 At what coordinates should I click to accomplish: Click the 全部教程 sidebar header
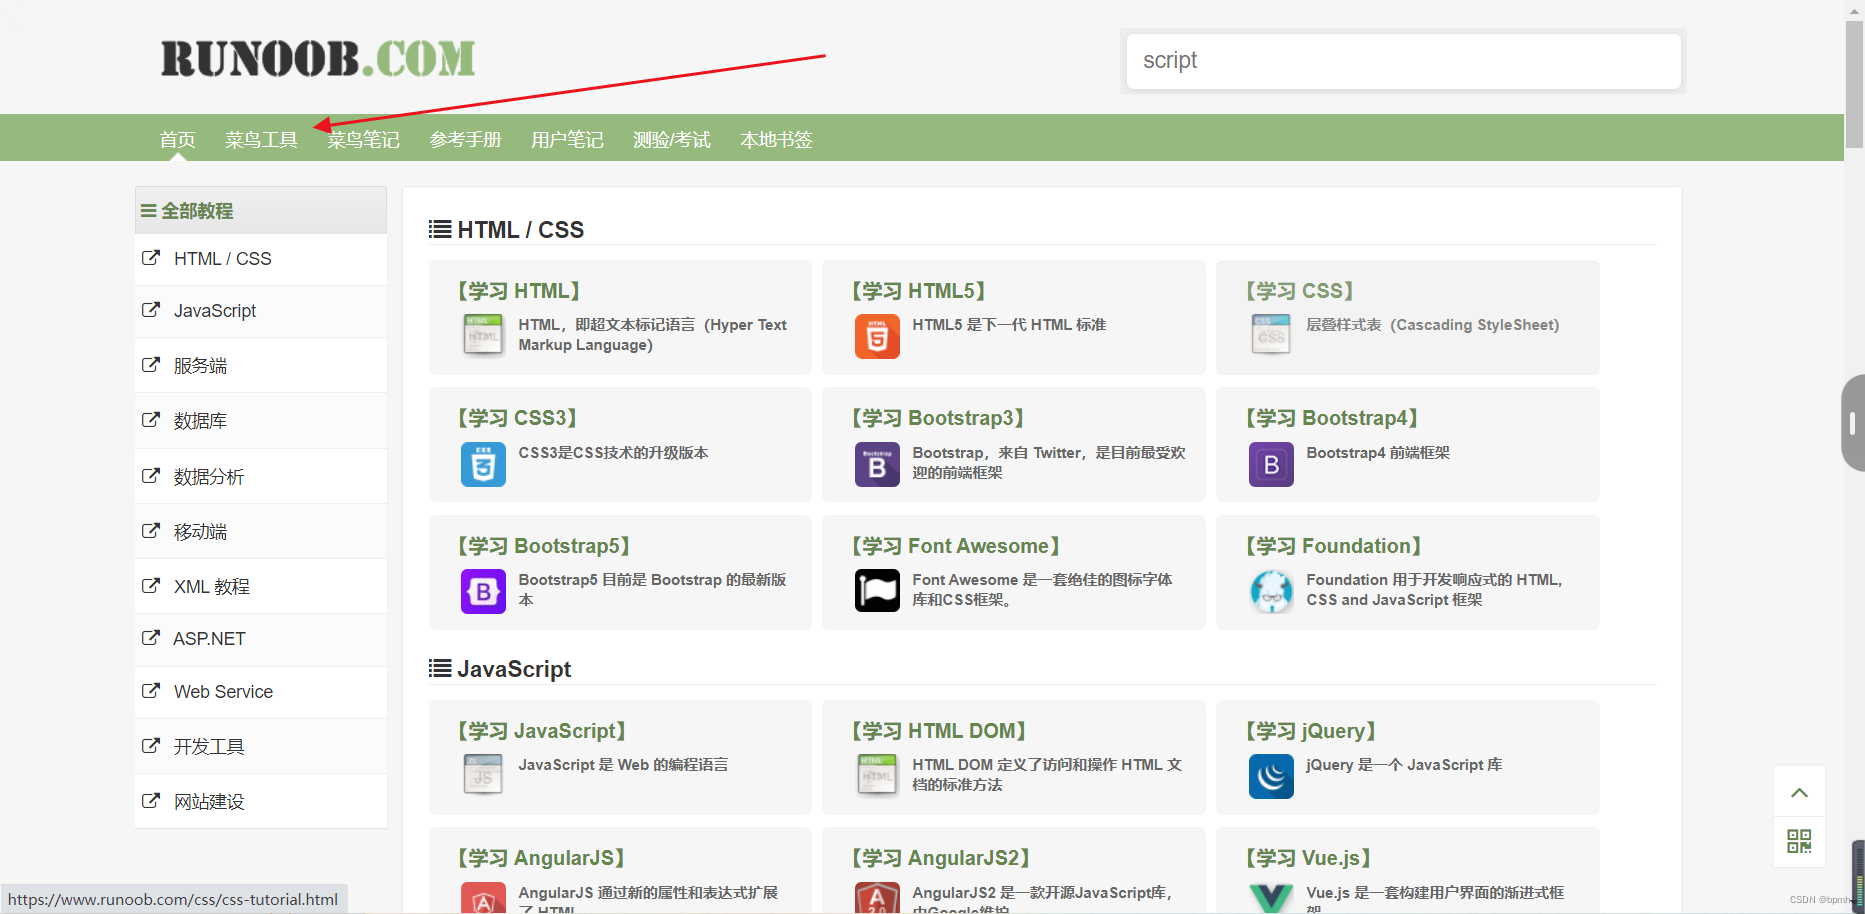(261, 211)
